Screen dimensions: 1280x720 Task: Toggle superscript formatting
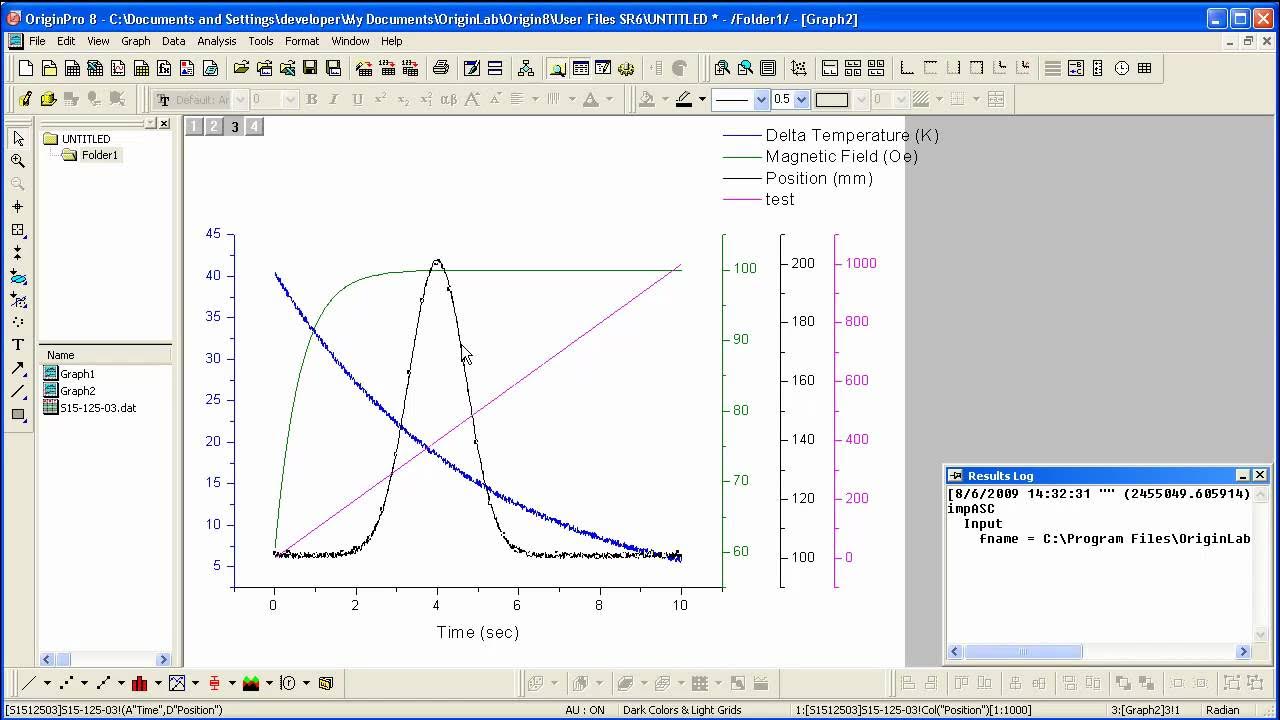tap(380, 99)
